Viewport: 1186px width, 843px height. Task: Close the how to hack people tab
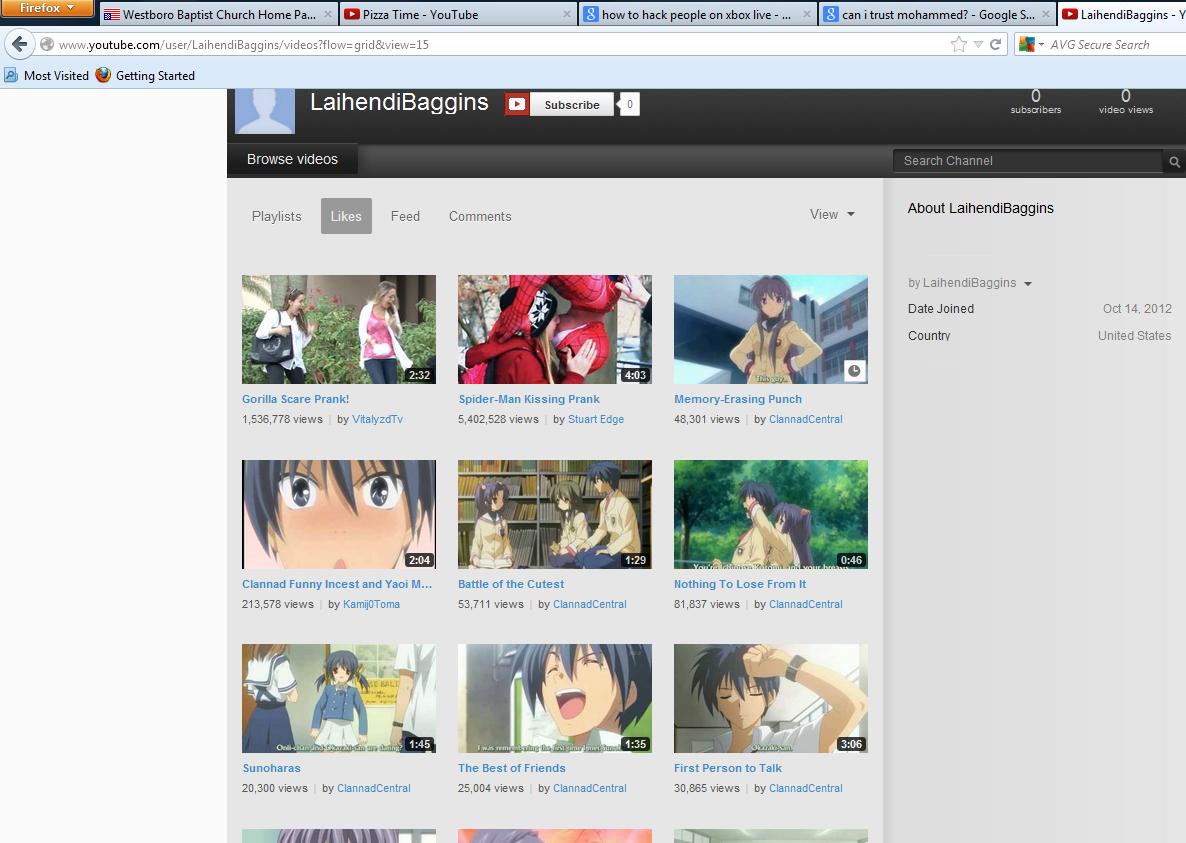point(807,14)
